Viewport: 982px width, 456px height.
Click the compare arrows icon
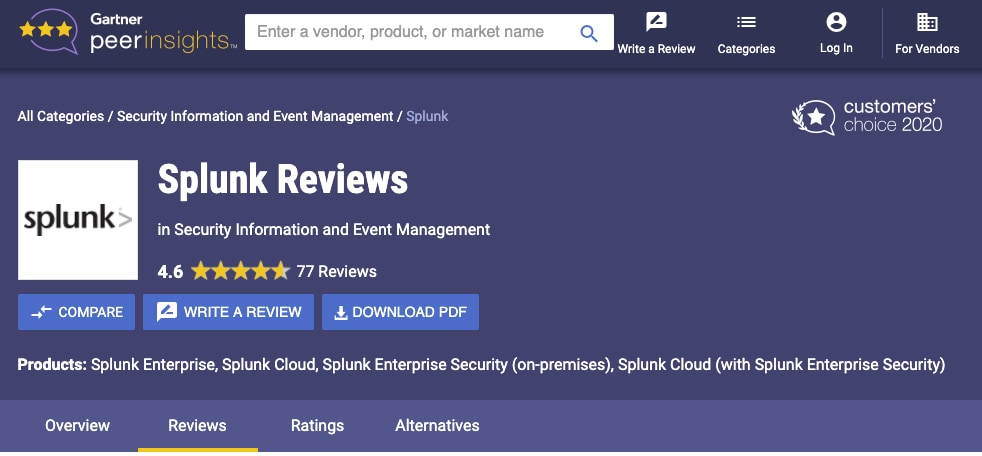pos(41,312)
